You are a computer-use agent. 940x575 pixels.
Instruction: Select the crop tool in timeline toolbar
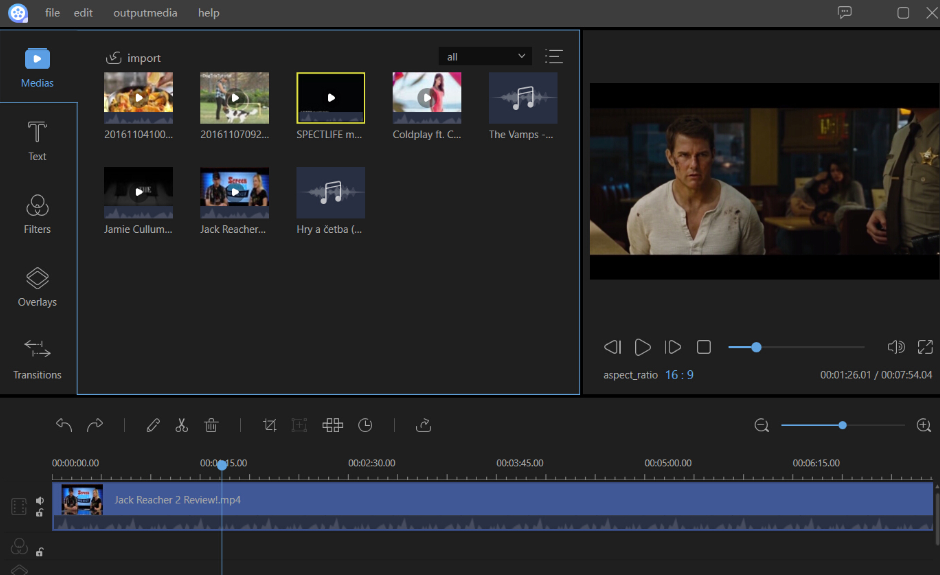point(269,425)
